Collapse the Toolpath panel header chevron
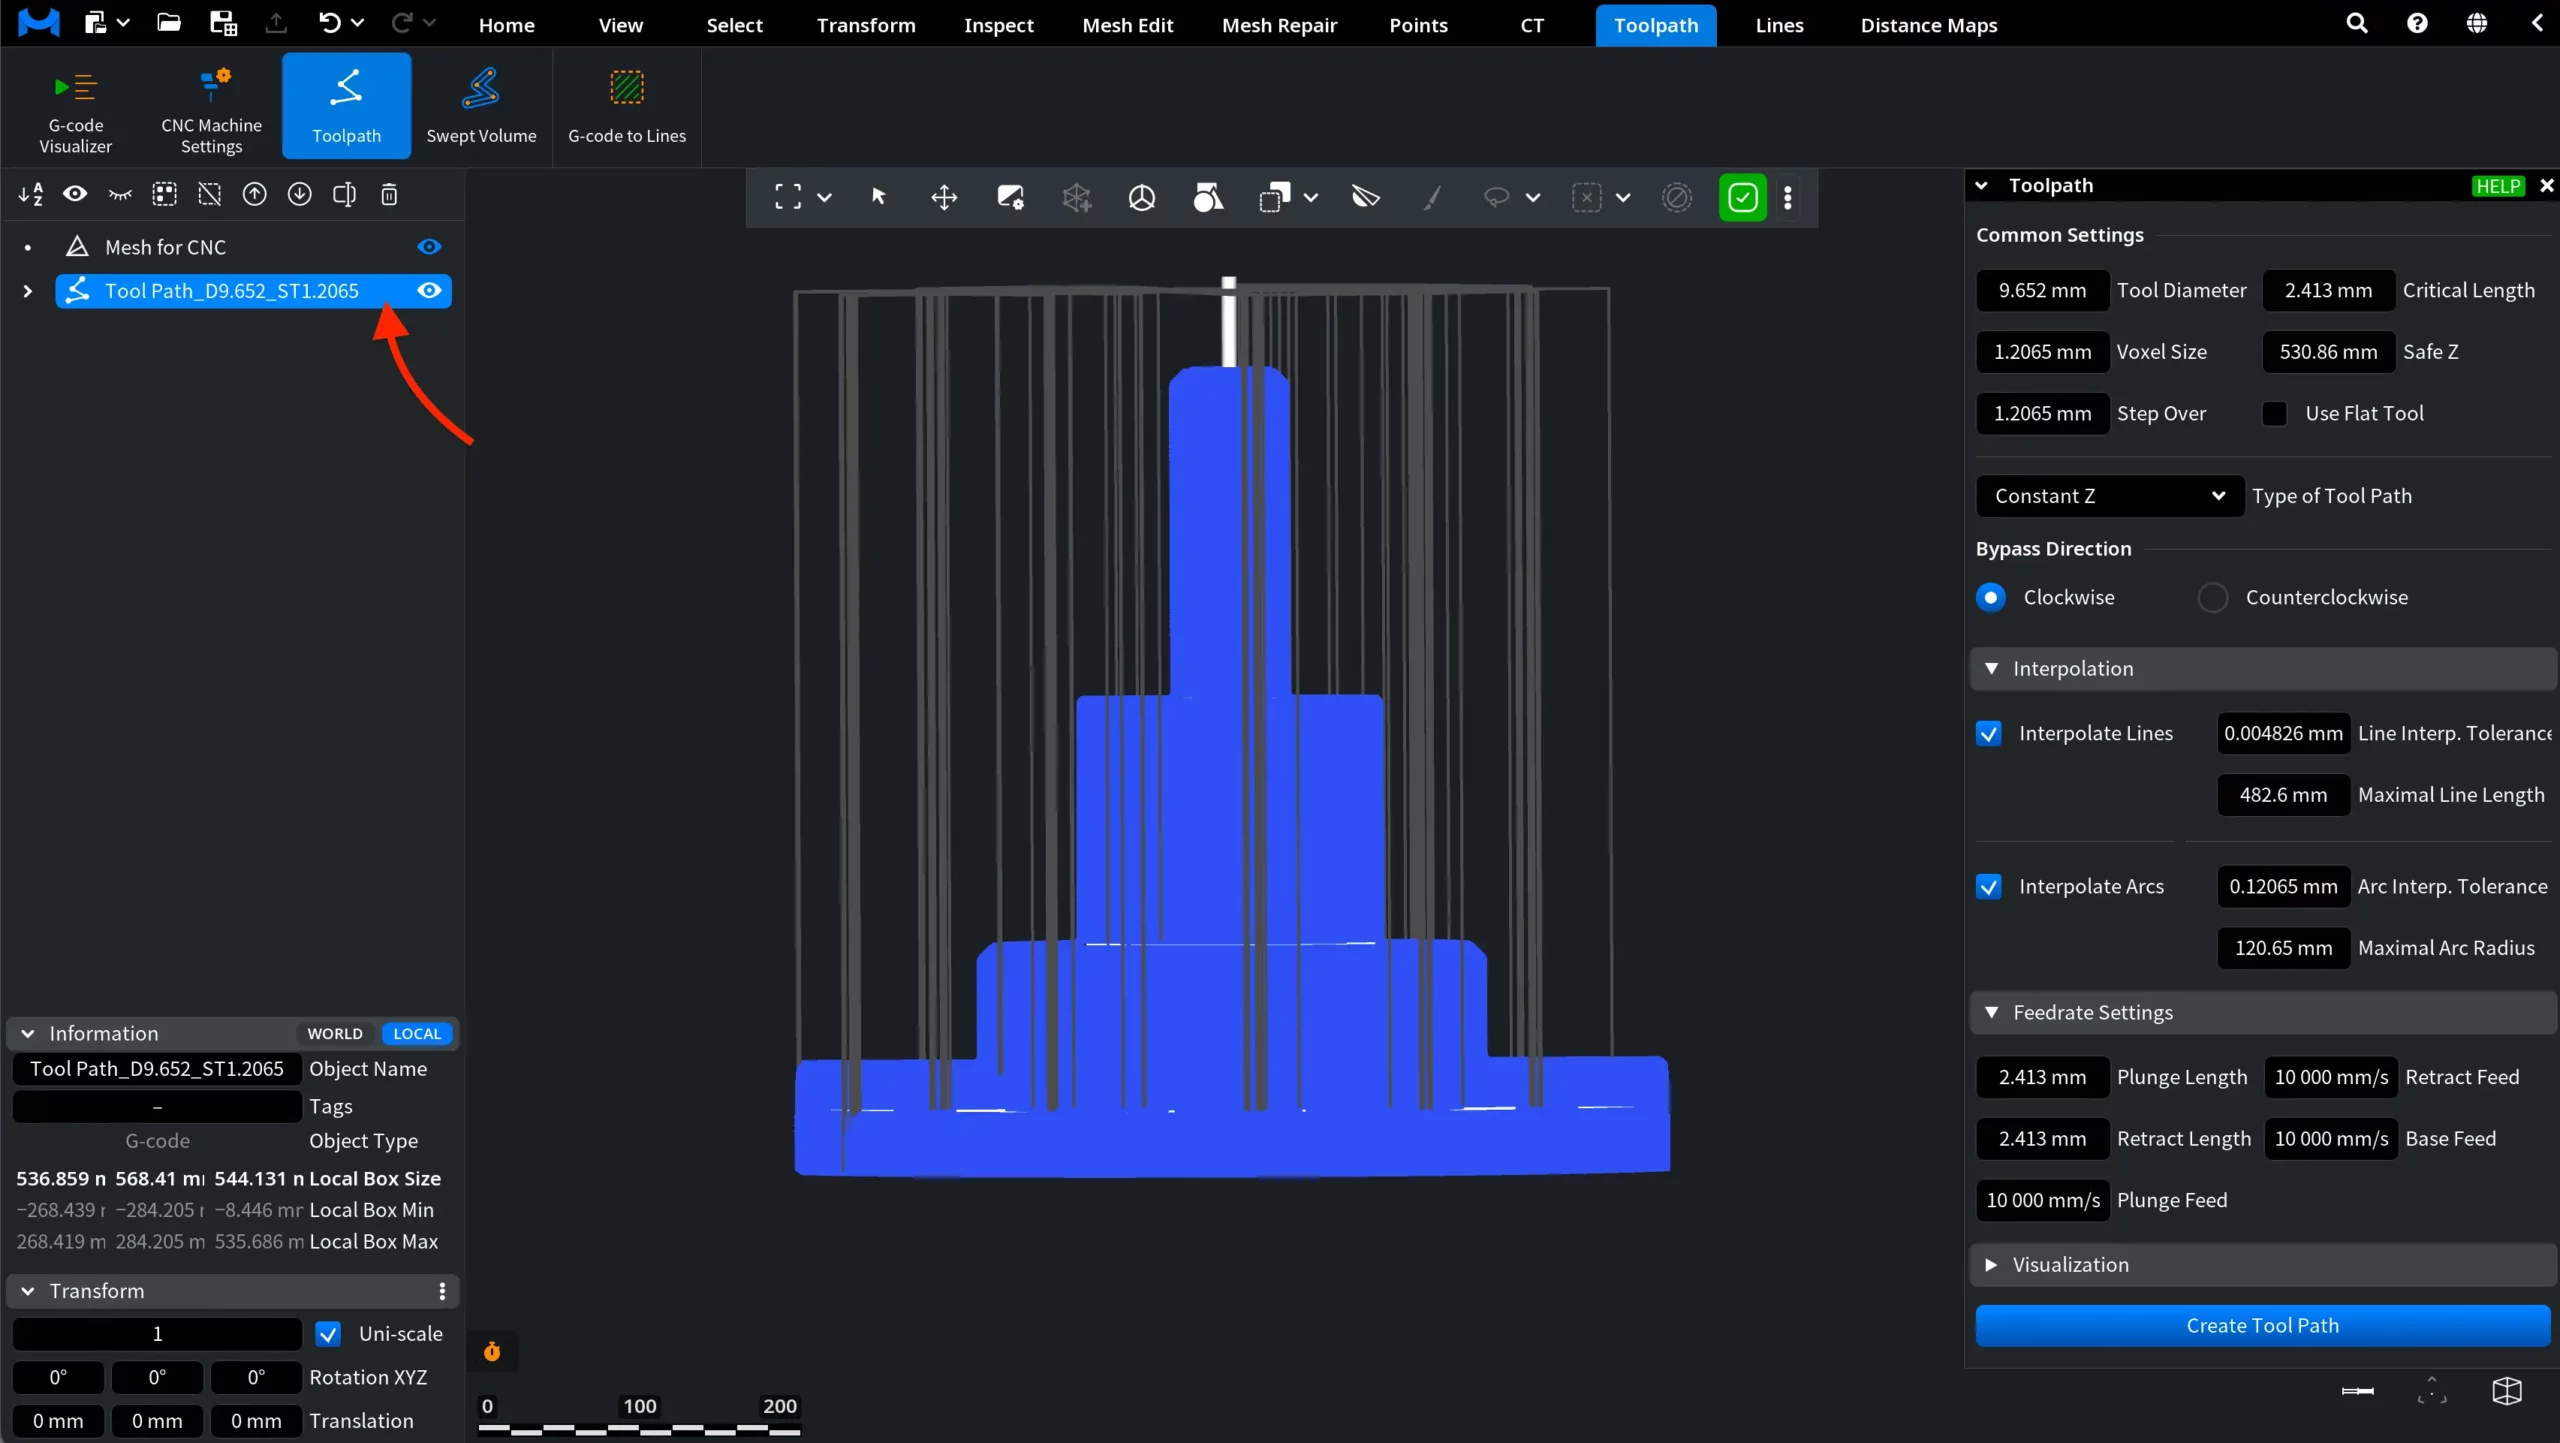This screenshot has height=1443, width=2560. 1981,185
